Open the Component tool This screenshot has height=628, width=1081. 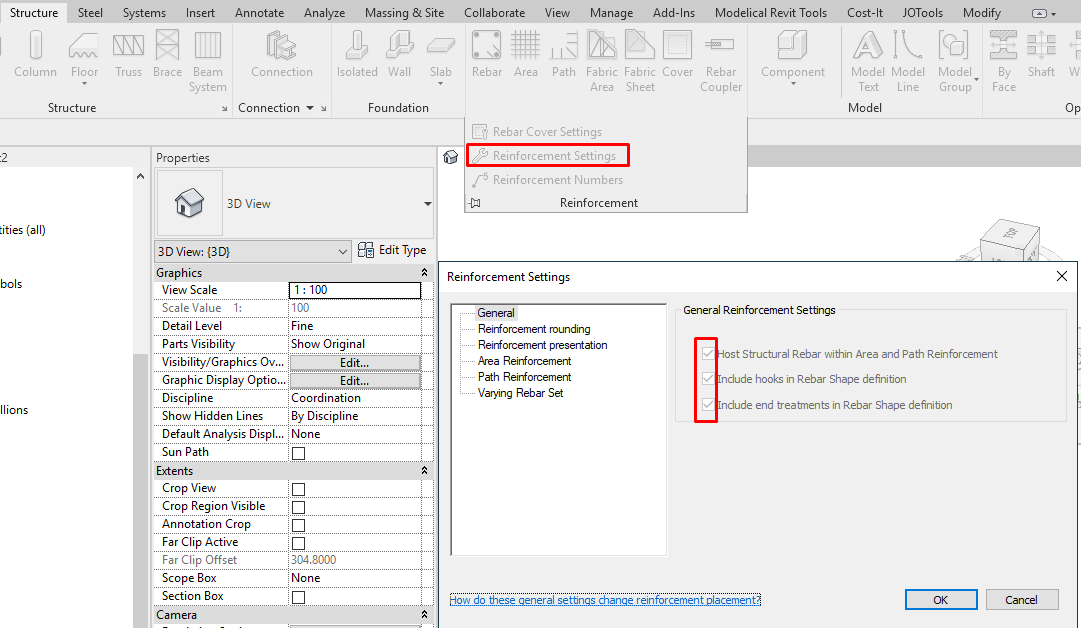793,52
